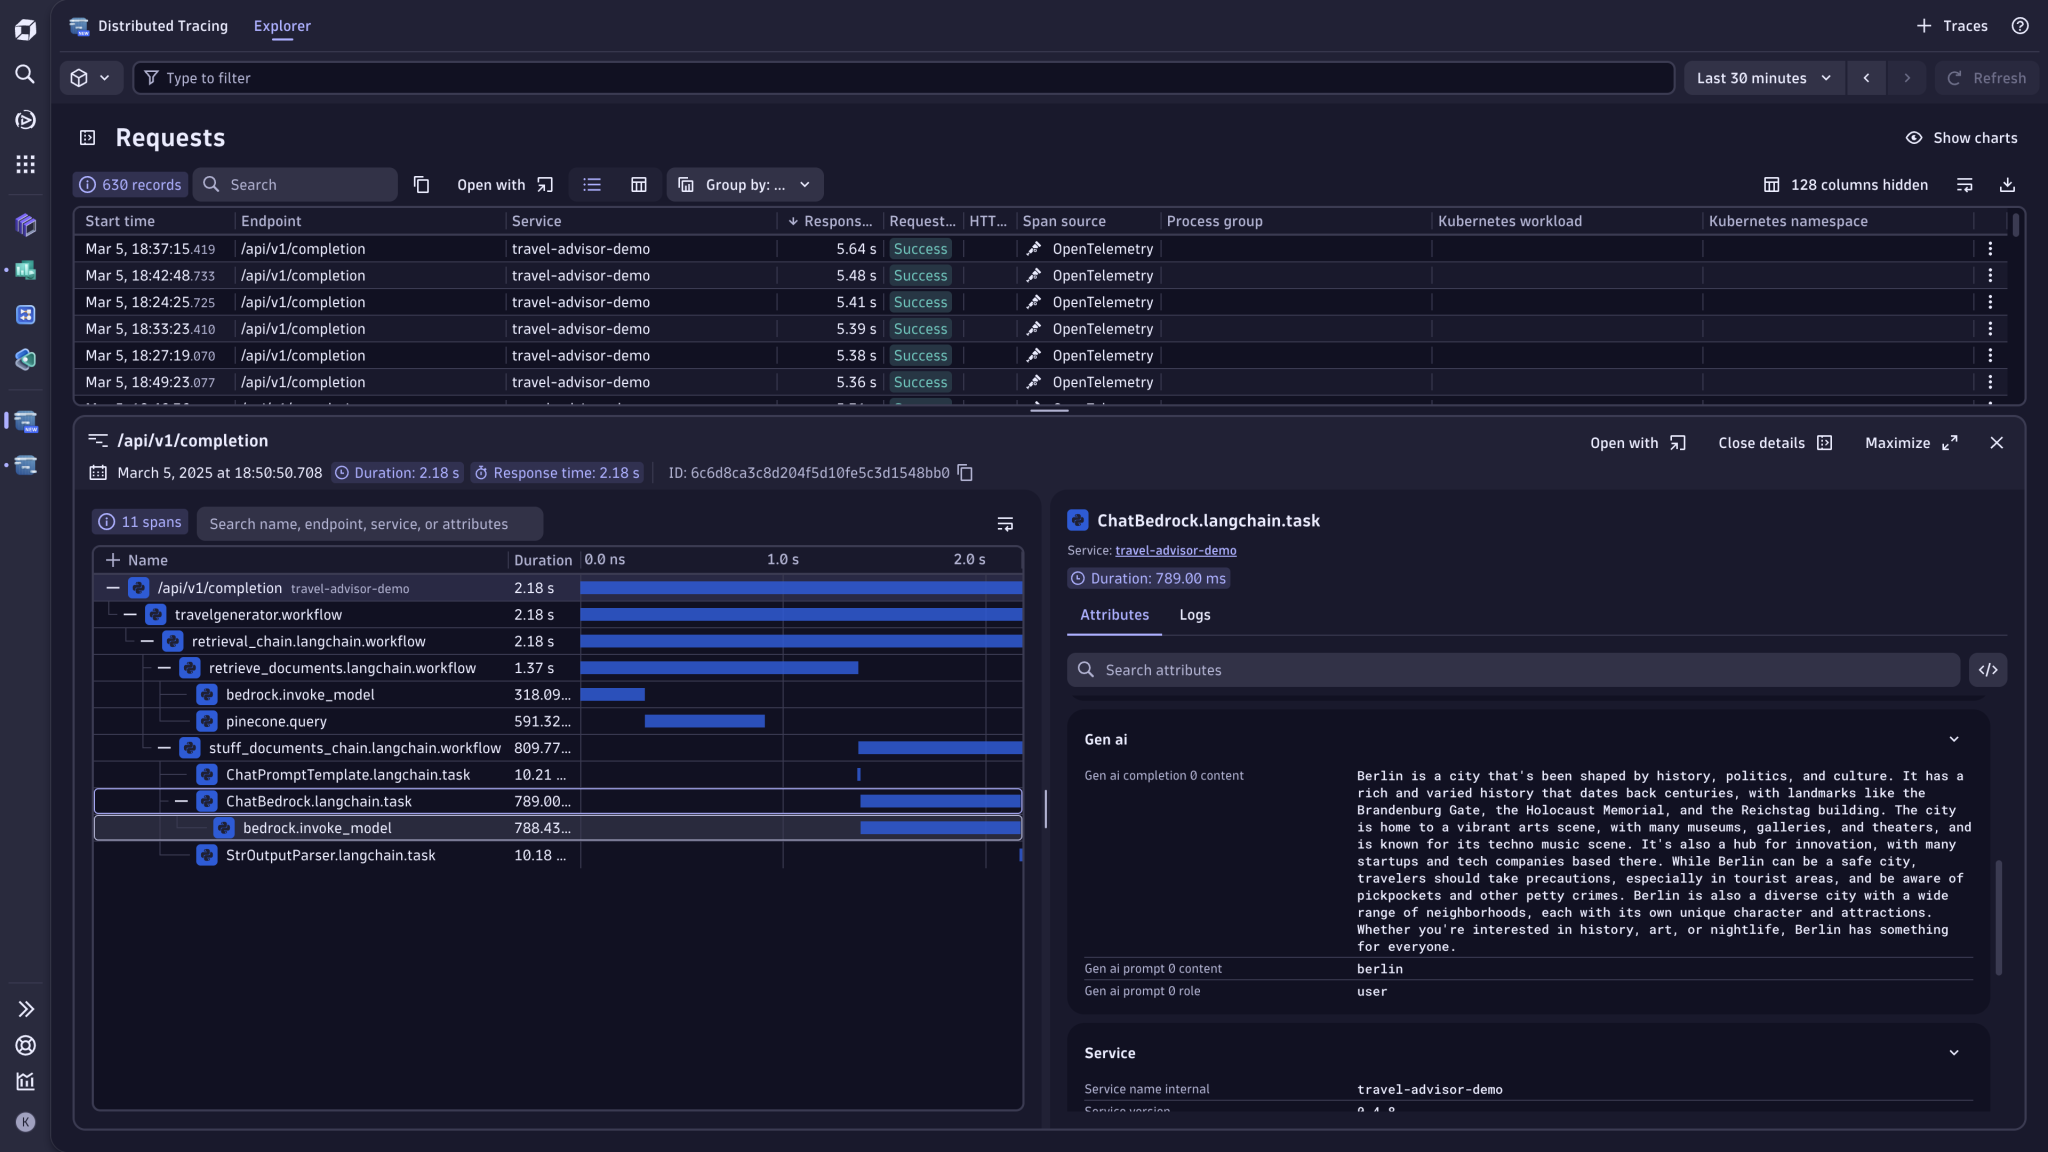Viewport: 2048px width, 1152px height.
Task: Refresh the request list
Action: click(x=1985, y=77)
